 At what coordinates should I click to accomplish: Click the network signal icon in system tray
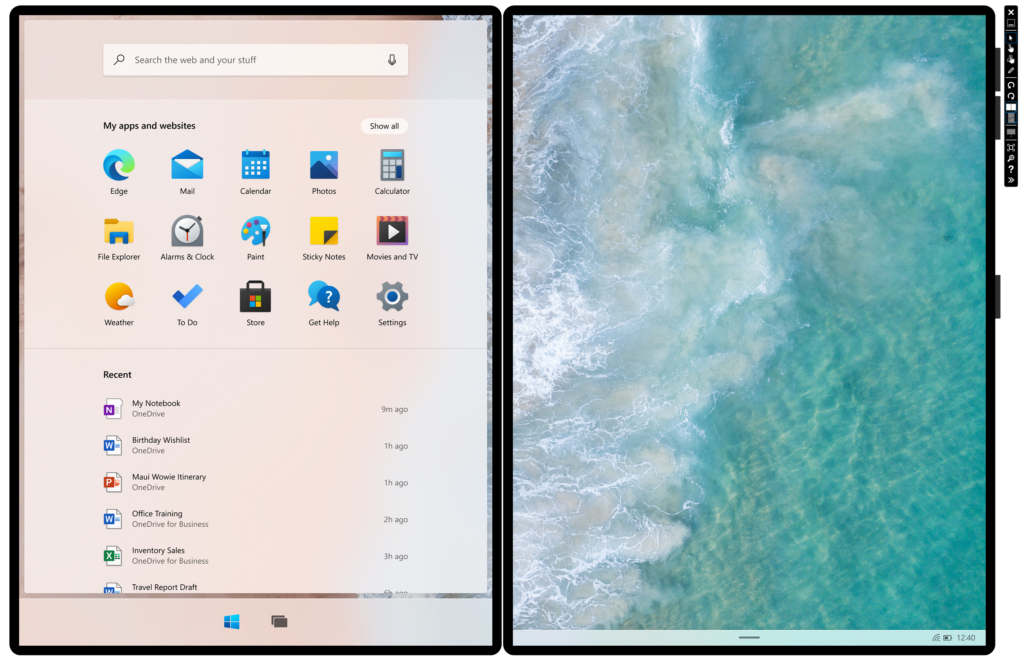936,638
